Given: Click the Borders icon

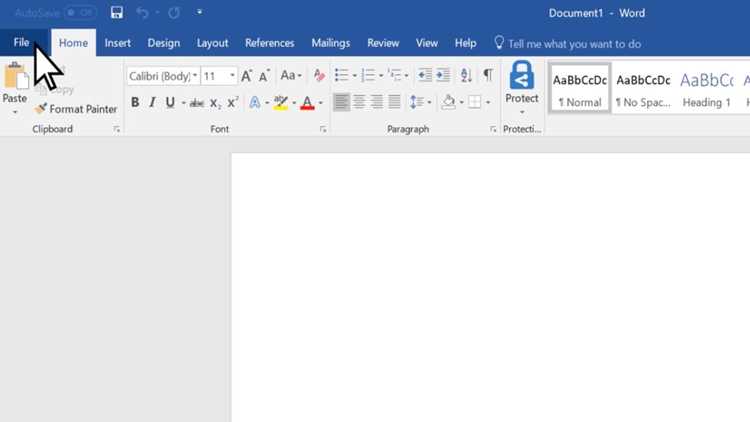Looking at the screenshot, I should (x=474, y=102).
